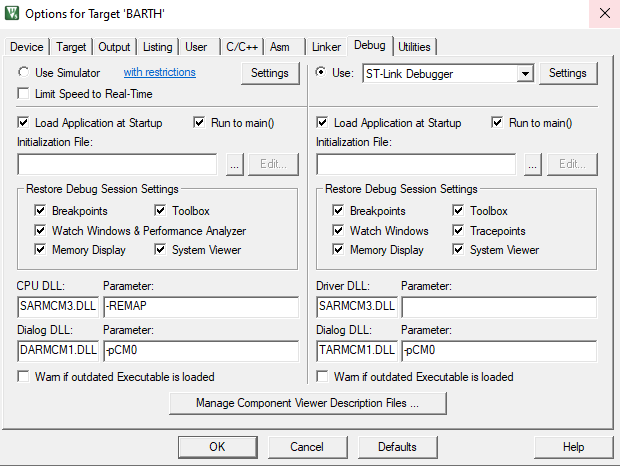The image size is (620, 467).
Task: Click debugger -pCM0 parameter field
Action: tap(499, 351)
